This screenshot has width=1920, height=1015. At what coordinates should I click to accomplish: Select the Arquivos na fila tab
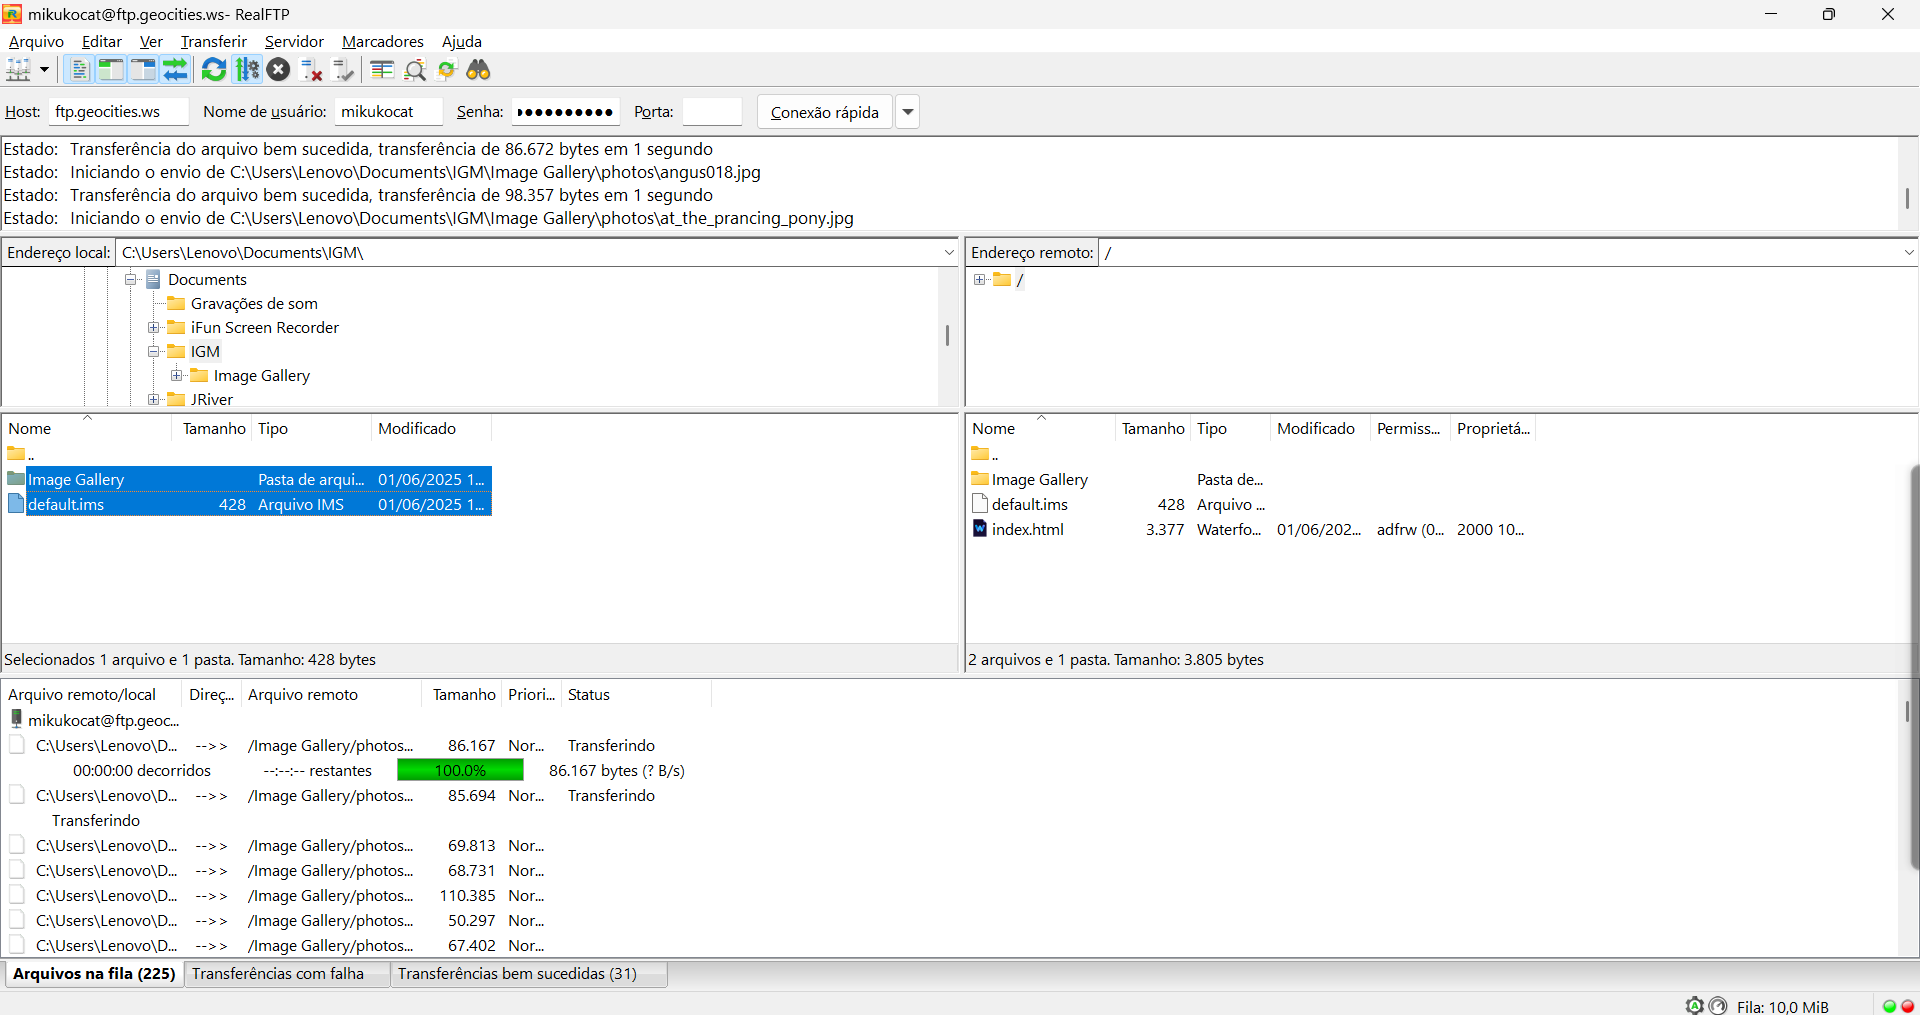pyautogui.click(x=94, y=973)
